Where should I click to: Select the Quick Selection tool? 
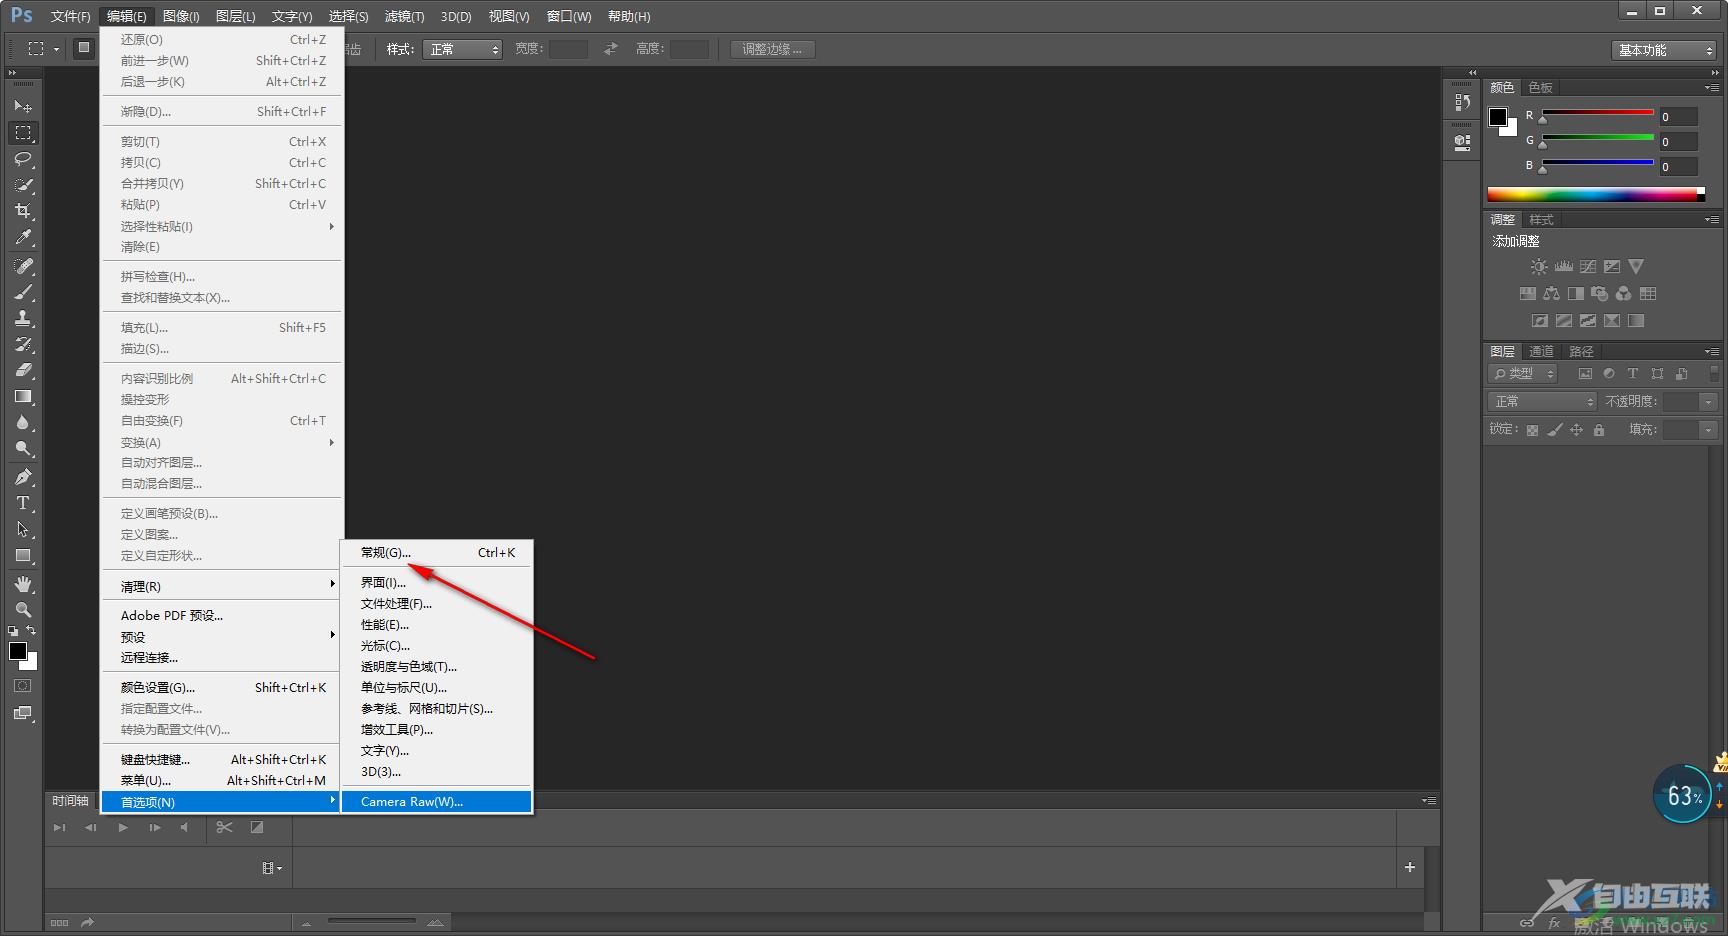click(x=23, y=184)
